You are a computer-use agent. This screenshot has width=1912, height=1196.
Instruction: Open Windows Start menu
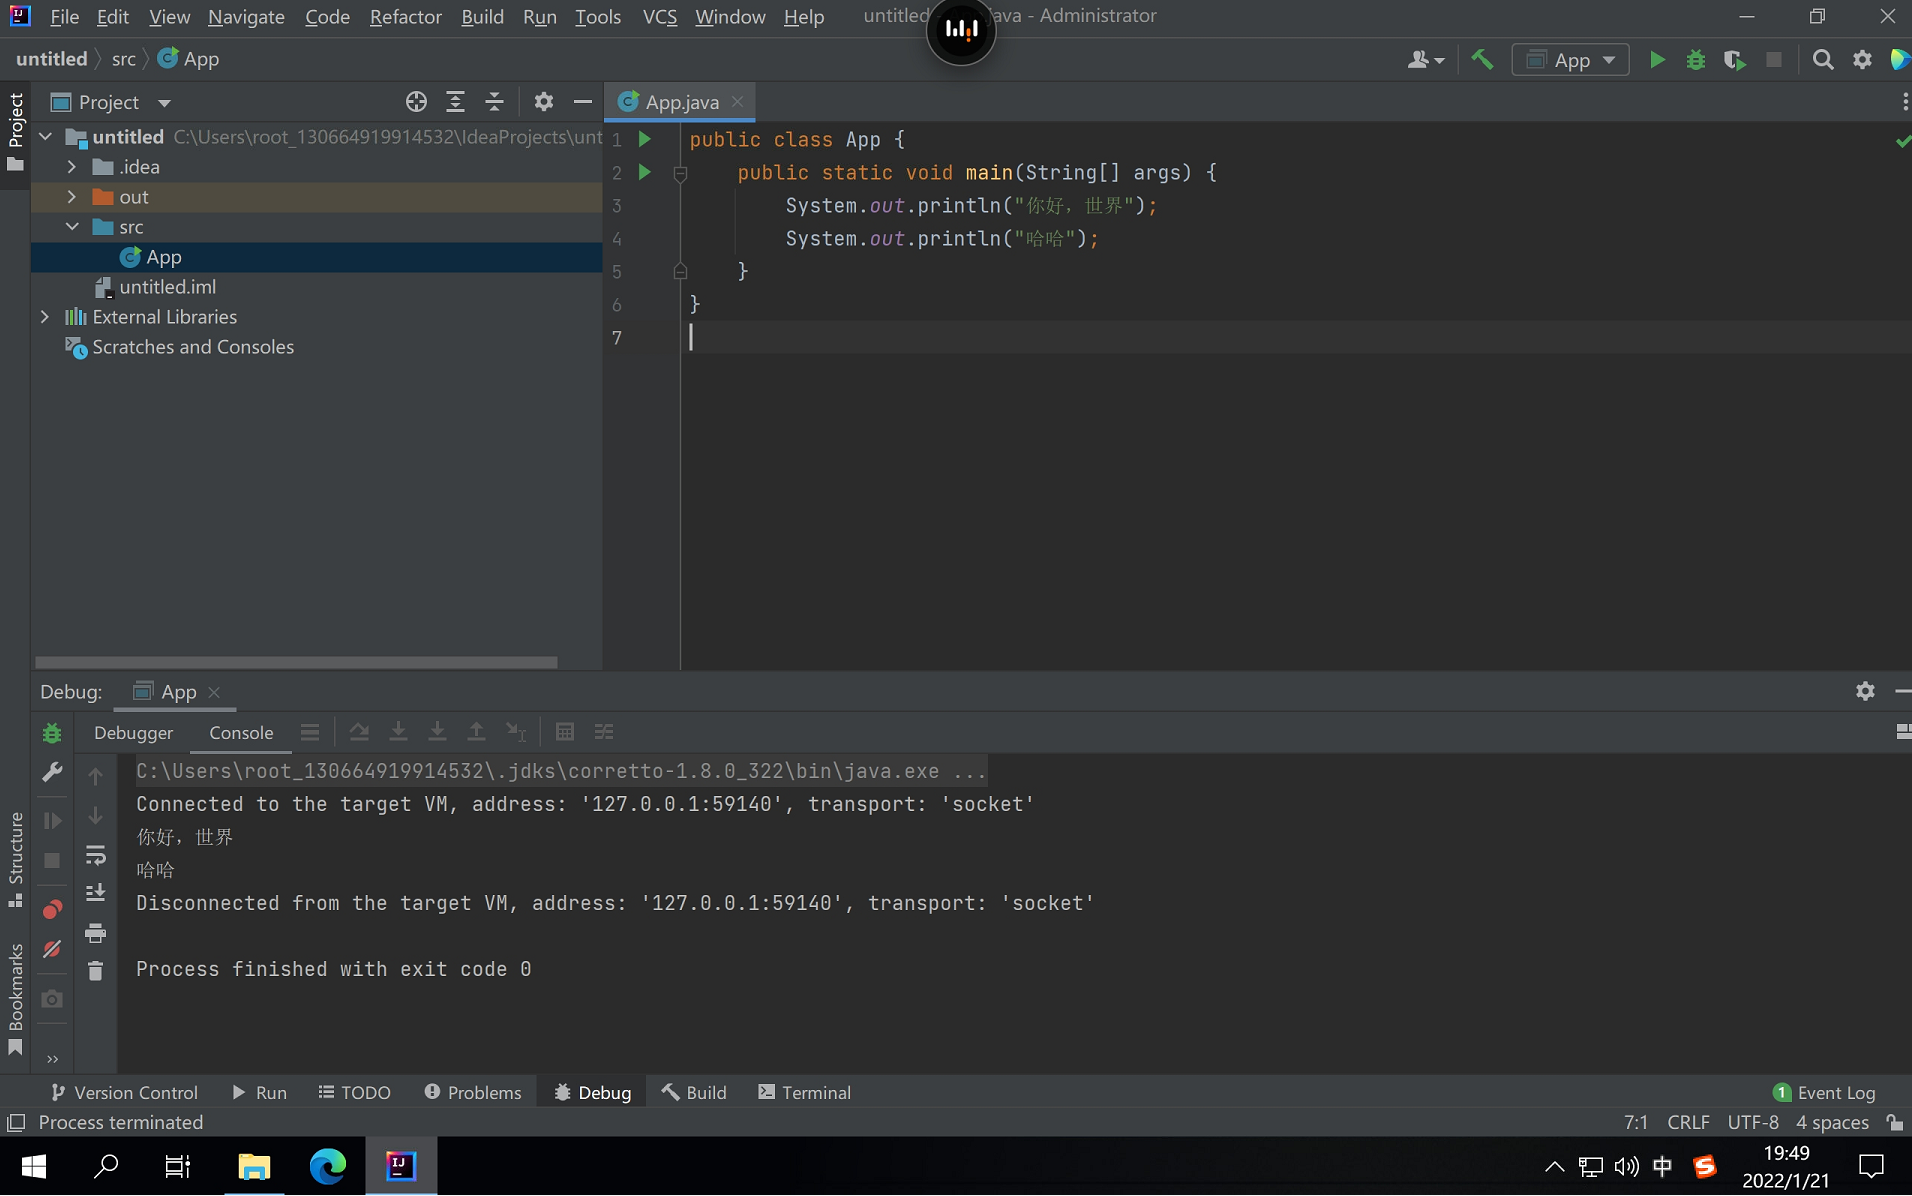coord(33,1166)
